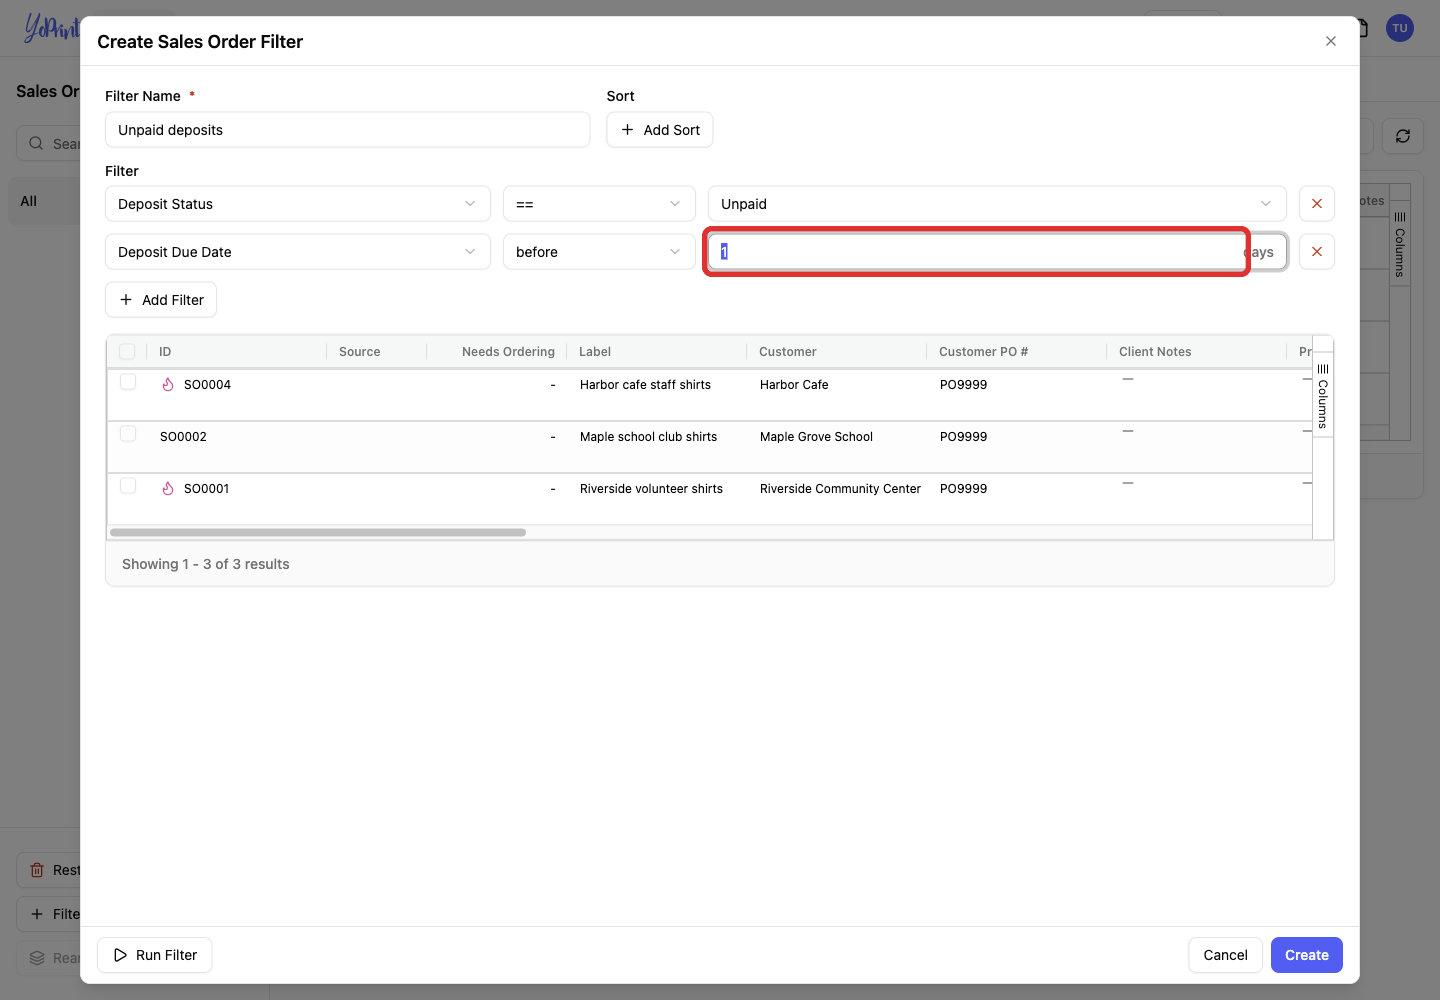Viewport: 1440px width, 1000px height.
Task: Click the horizontal scrollbar of the results table
Action: 318,532
